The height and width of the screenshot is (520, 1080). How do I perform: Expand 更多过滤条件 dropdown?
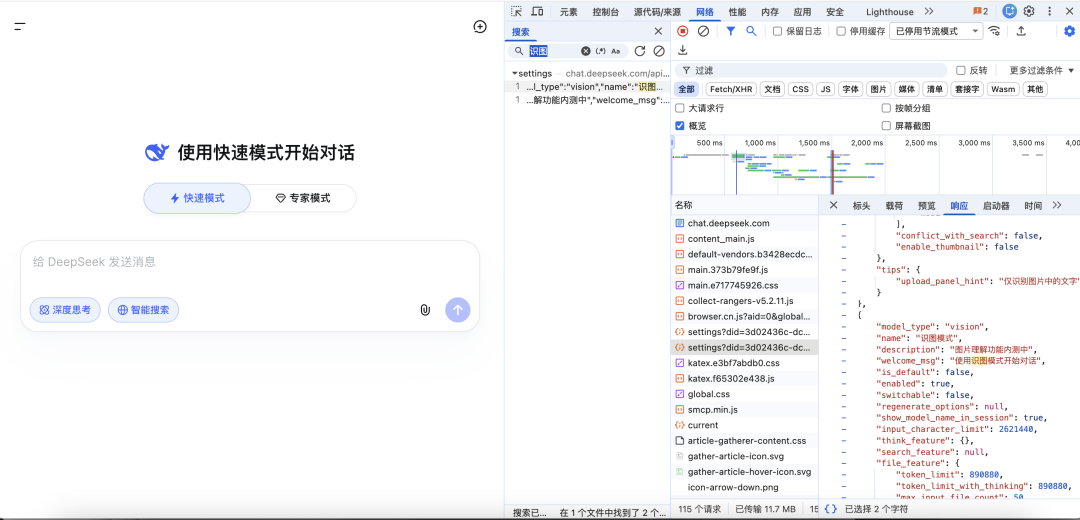1041,70
